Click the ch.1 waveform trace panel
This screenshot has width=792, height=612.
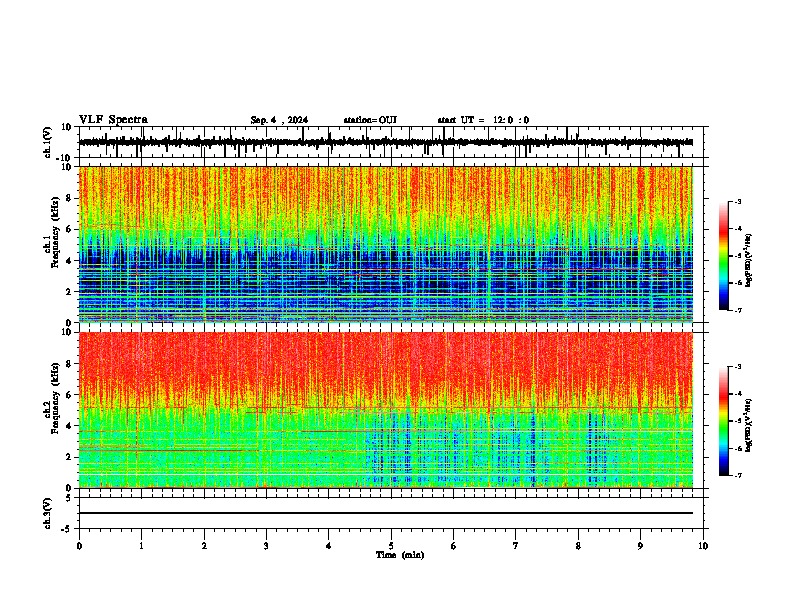(x=393, y=142)
